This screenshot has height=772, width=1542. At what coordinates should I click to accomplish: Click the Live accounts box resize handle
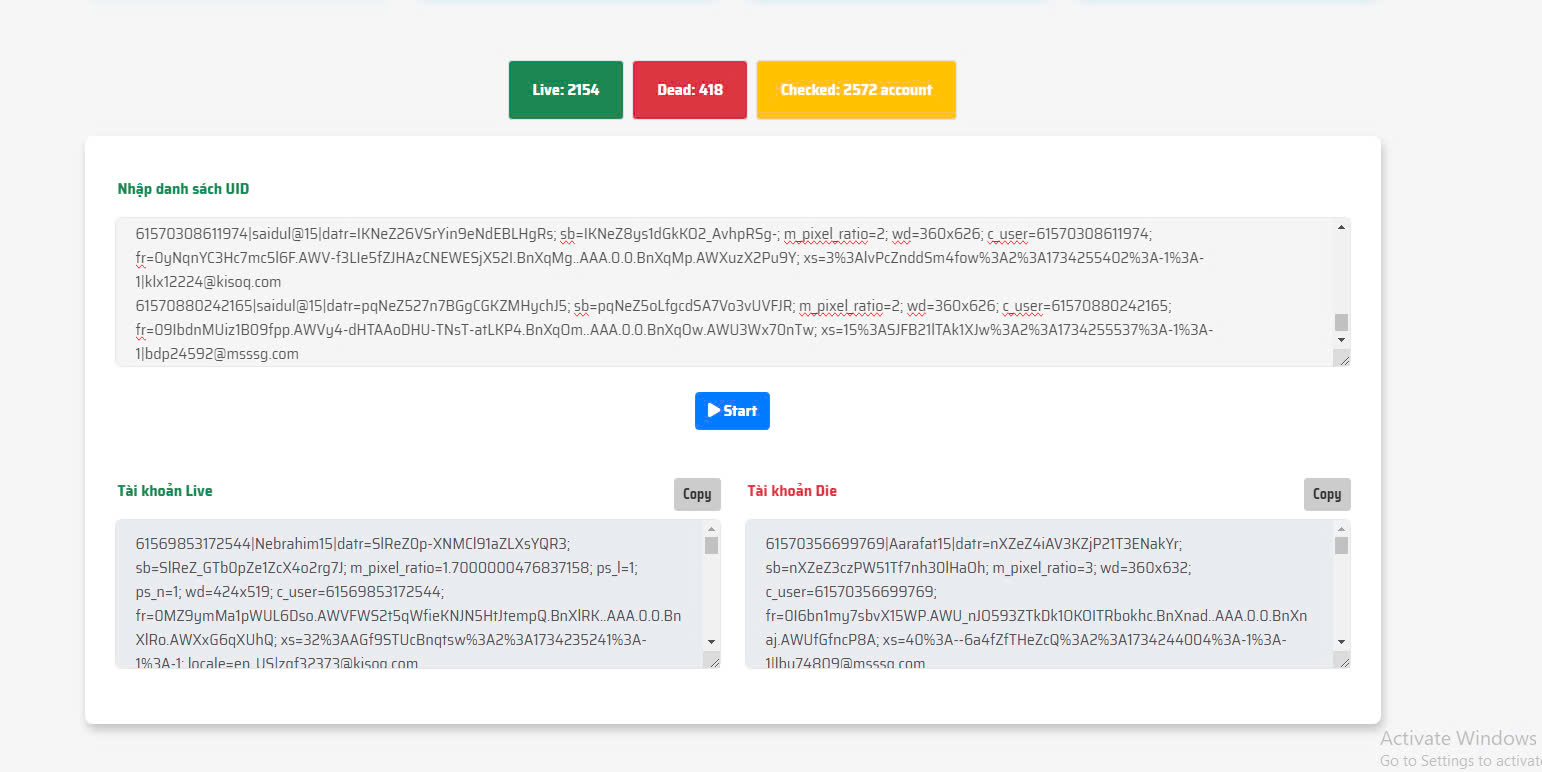pyautogui.click(x=712, y=661)
